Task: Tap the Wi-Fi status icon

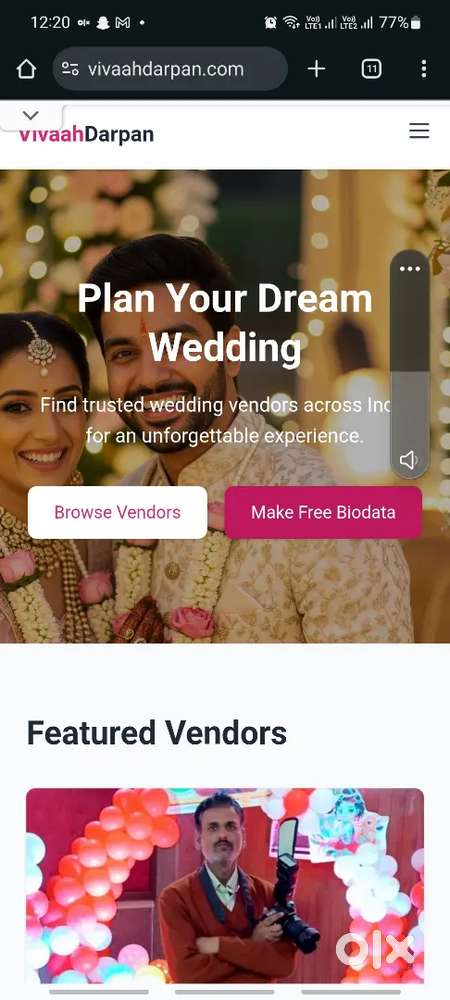Action: 291,22
